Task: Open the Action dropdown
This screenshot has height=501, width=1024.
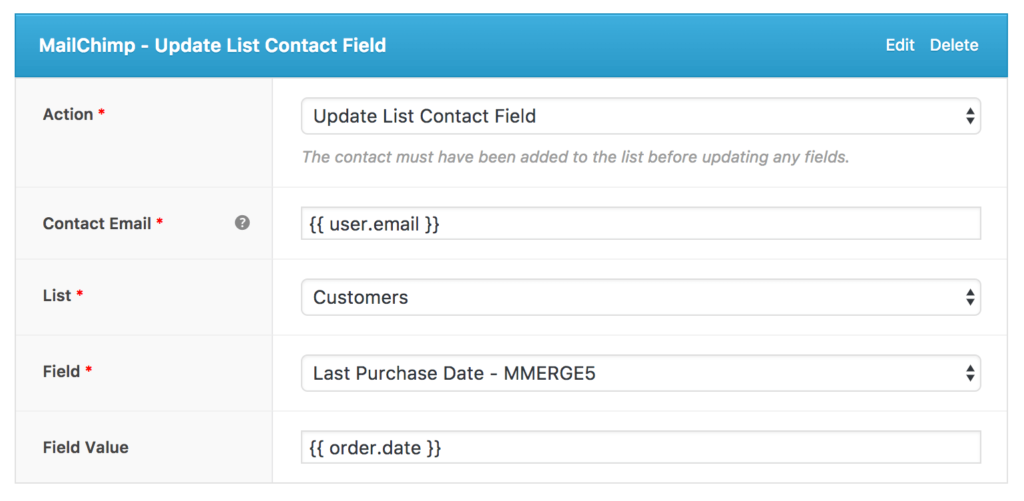Action: pyautogui.click(x=640, y=116)
